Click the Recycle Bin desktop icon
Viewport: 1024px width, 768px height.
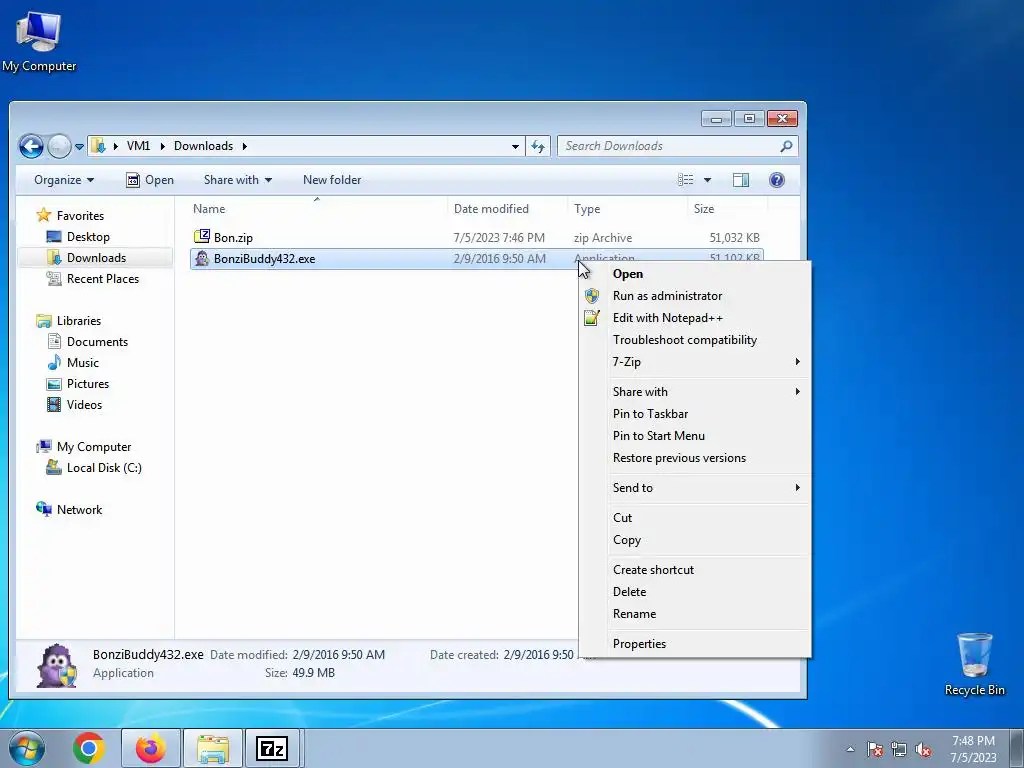974,664
